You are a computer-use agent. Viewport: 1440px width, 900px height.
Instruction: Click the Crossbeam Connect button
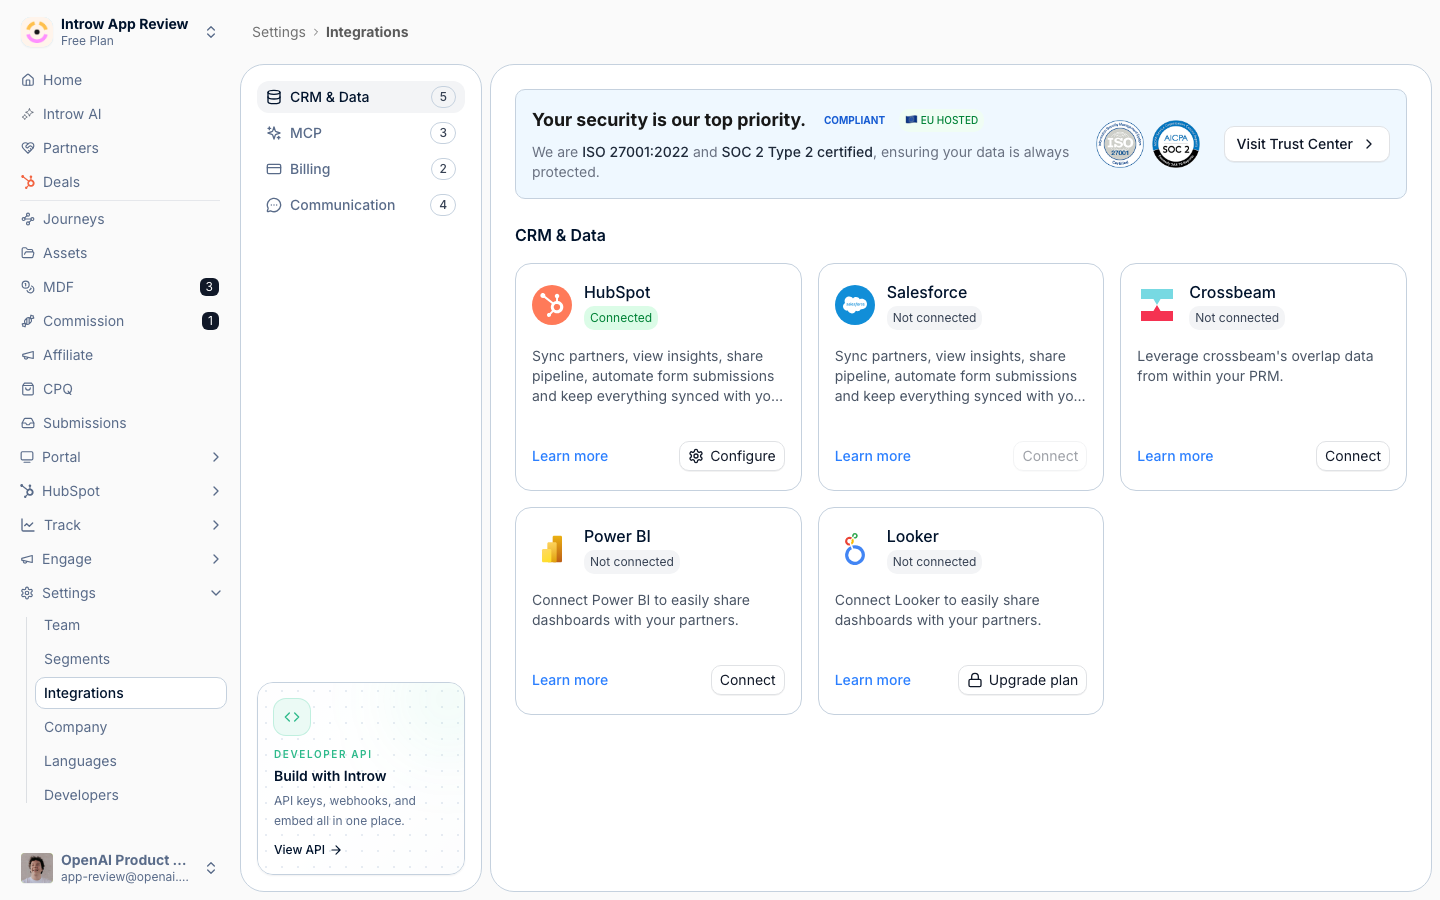pos(1353,456)
